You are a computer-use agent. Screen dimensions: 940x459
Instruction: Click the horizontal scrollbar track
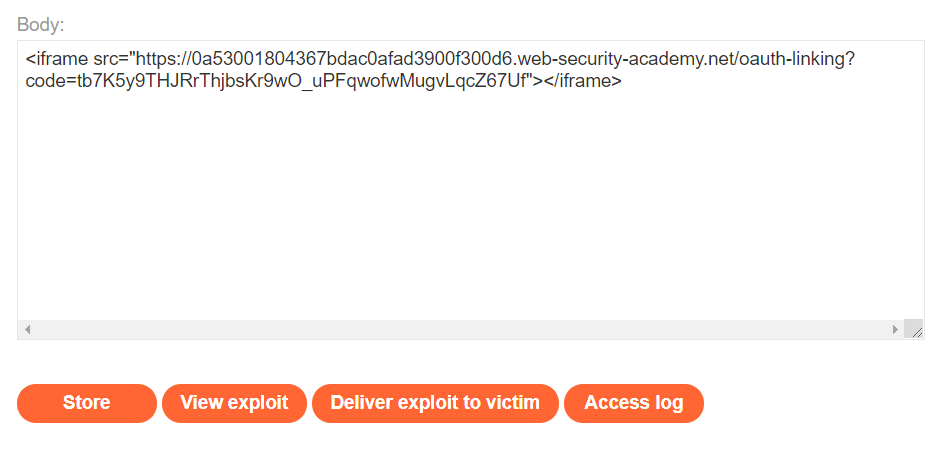tap(461, 329)
